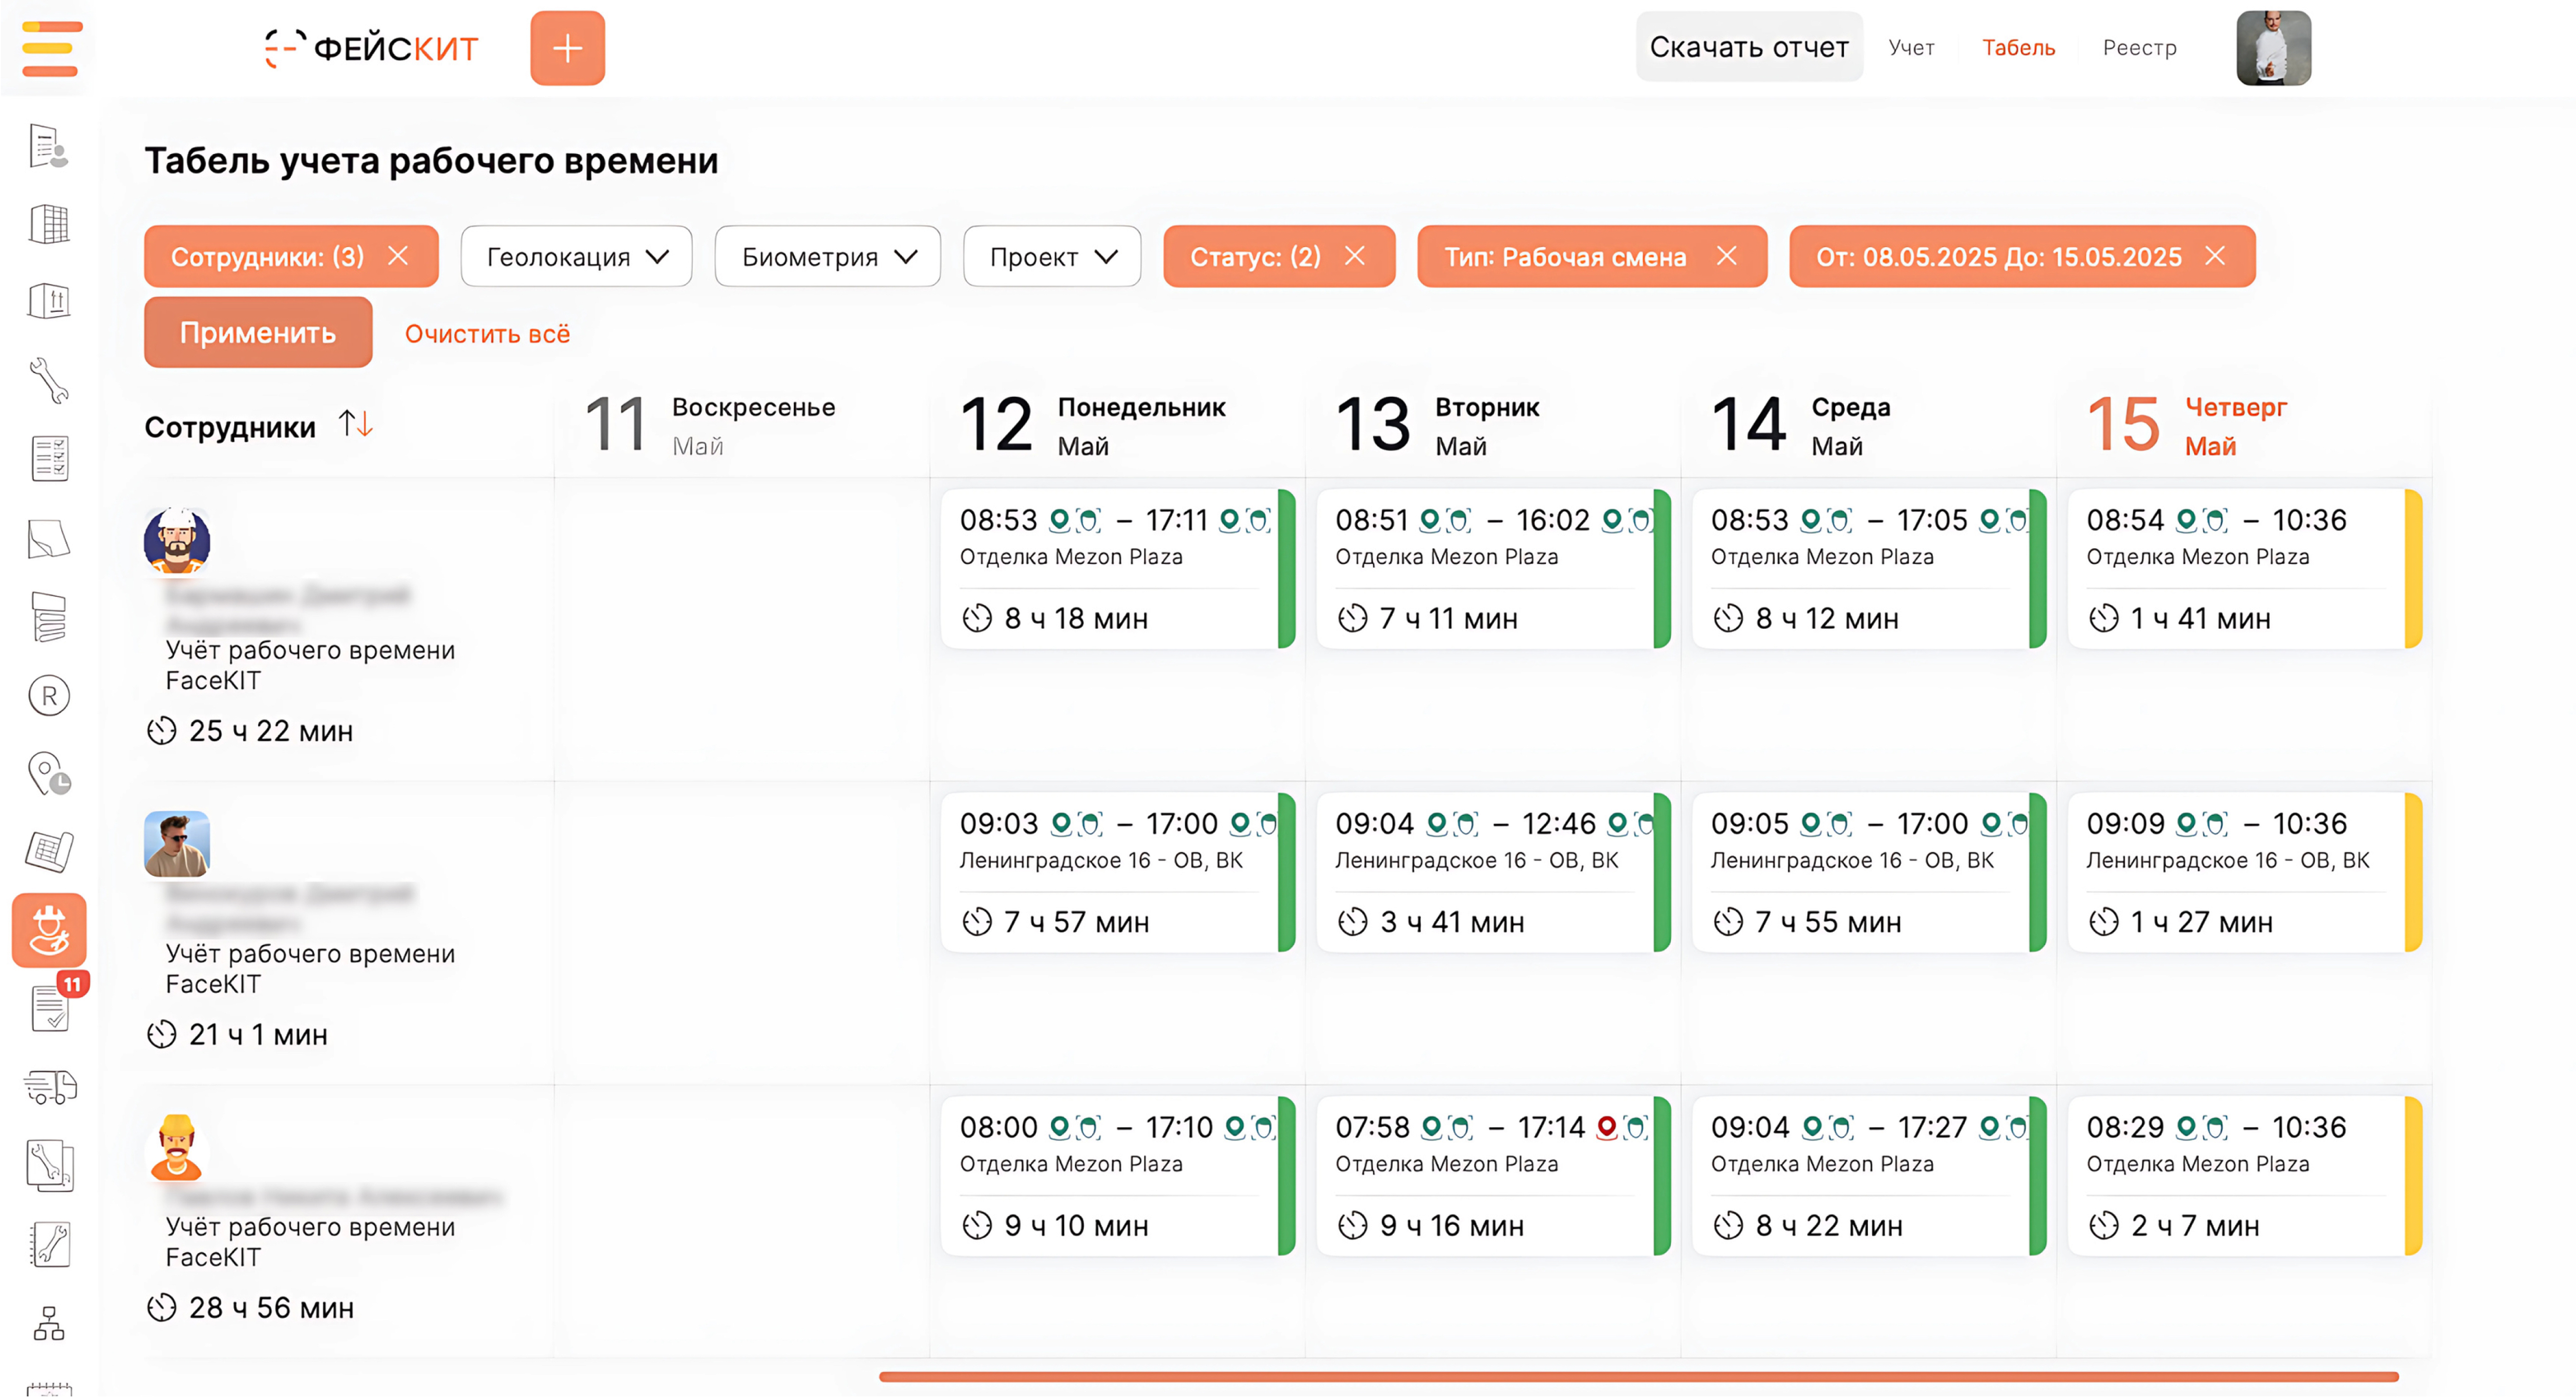The image size is (2576, 1397).
Task: Remove the Статус (2) filter
Action: tap(1355, 256)
